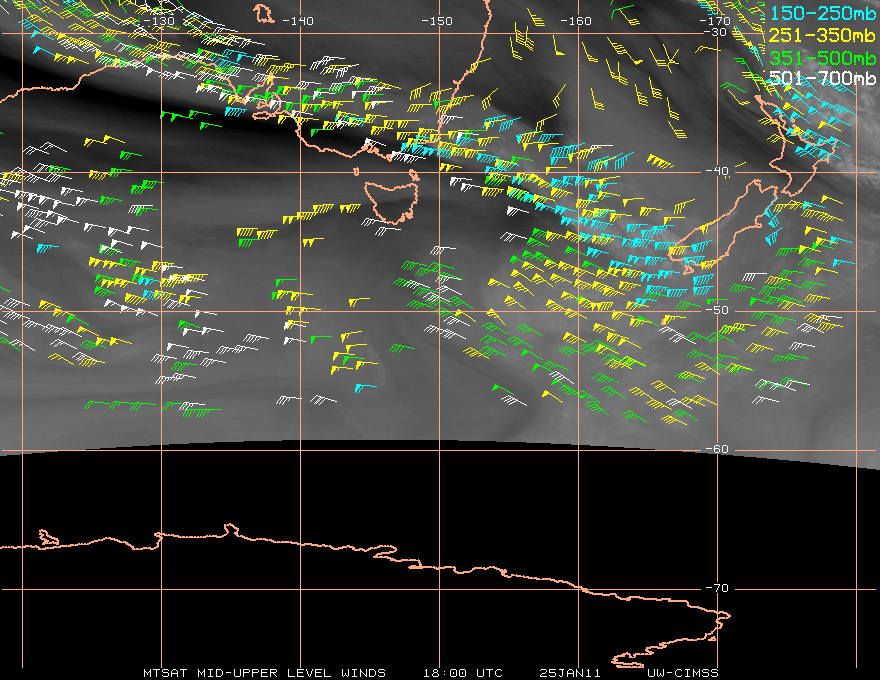Click the -60 latitude label
This screenshot has width=880, height=680.
[717, 449]
